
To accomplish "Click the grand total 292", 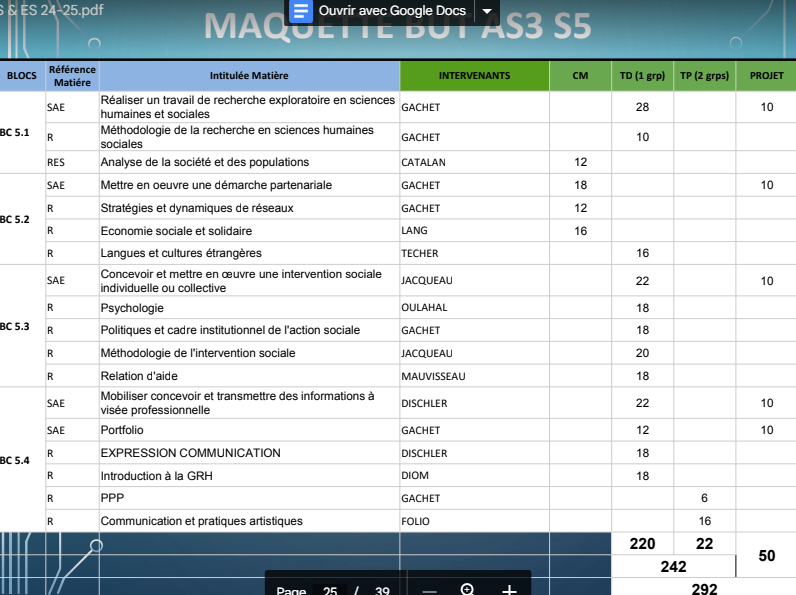I will tap(704, 589).
